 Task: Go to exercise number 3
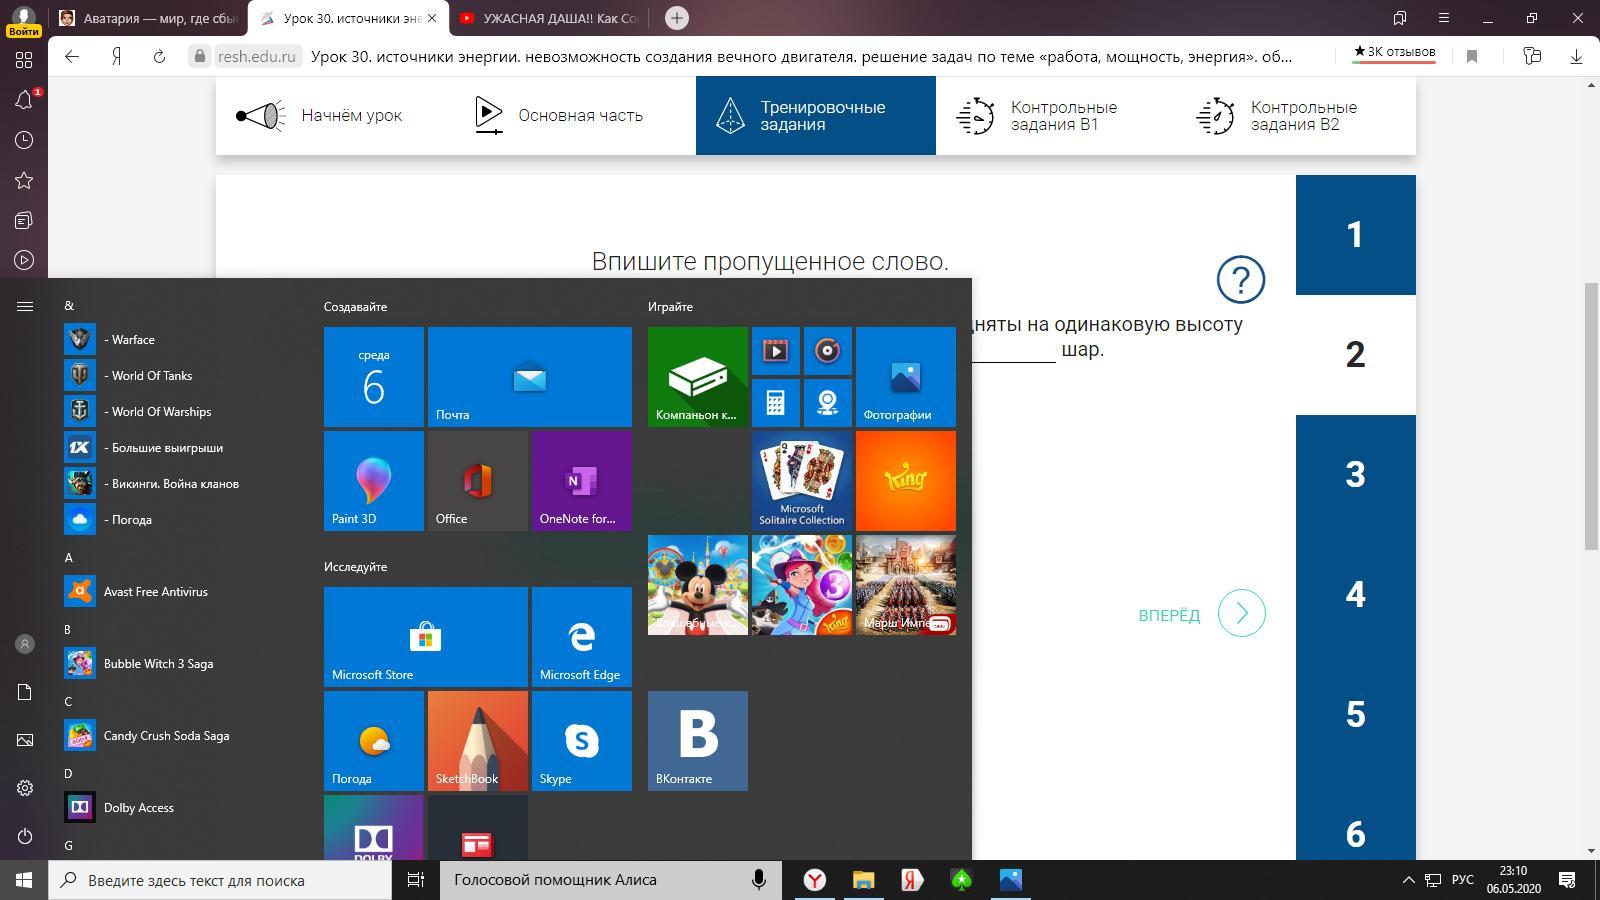click(1356, 475)
